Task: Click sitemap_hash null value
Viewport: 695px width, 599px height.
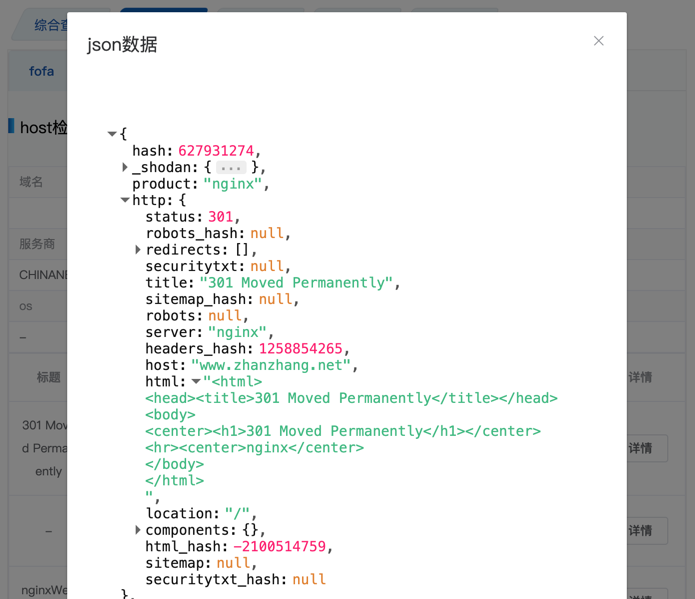Action: pos(275,299)
